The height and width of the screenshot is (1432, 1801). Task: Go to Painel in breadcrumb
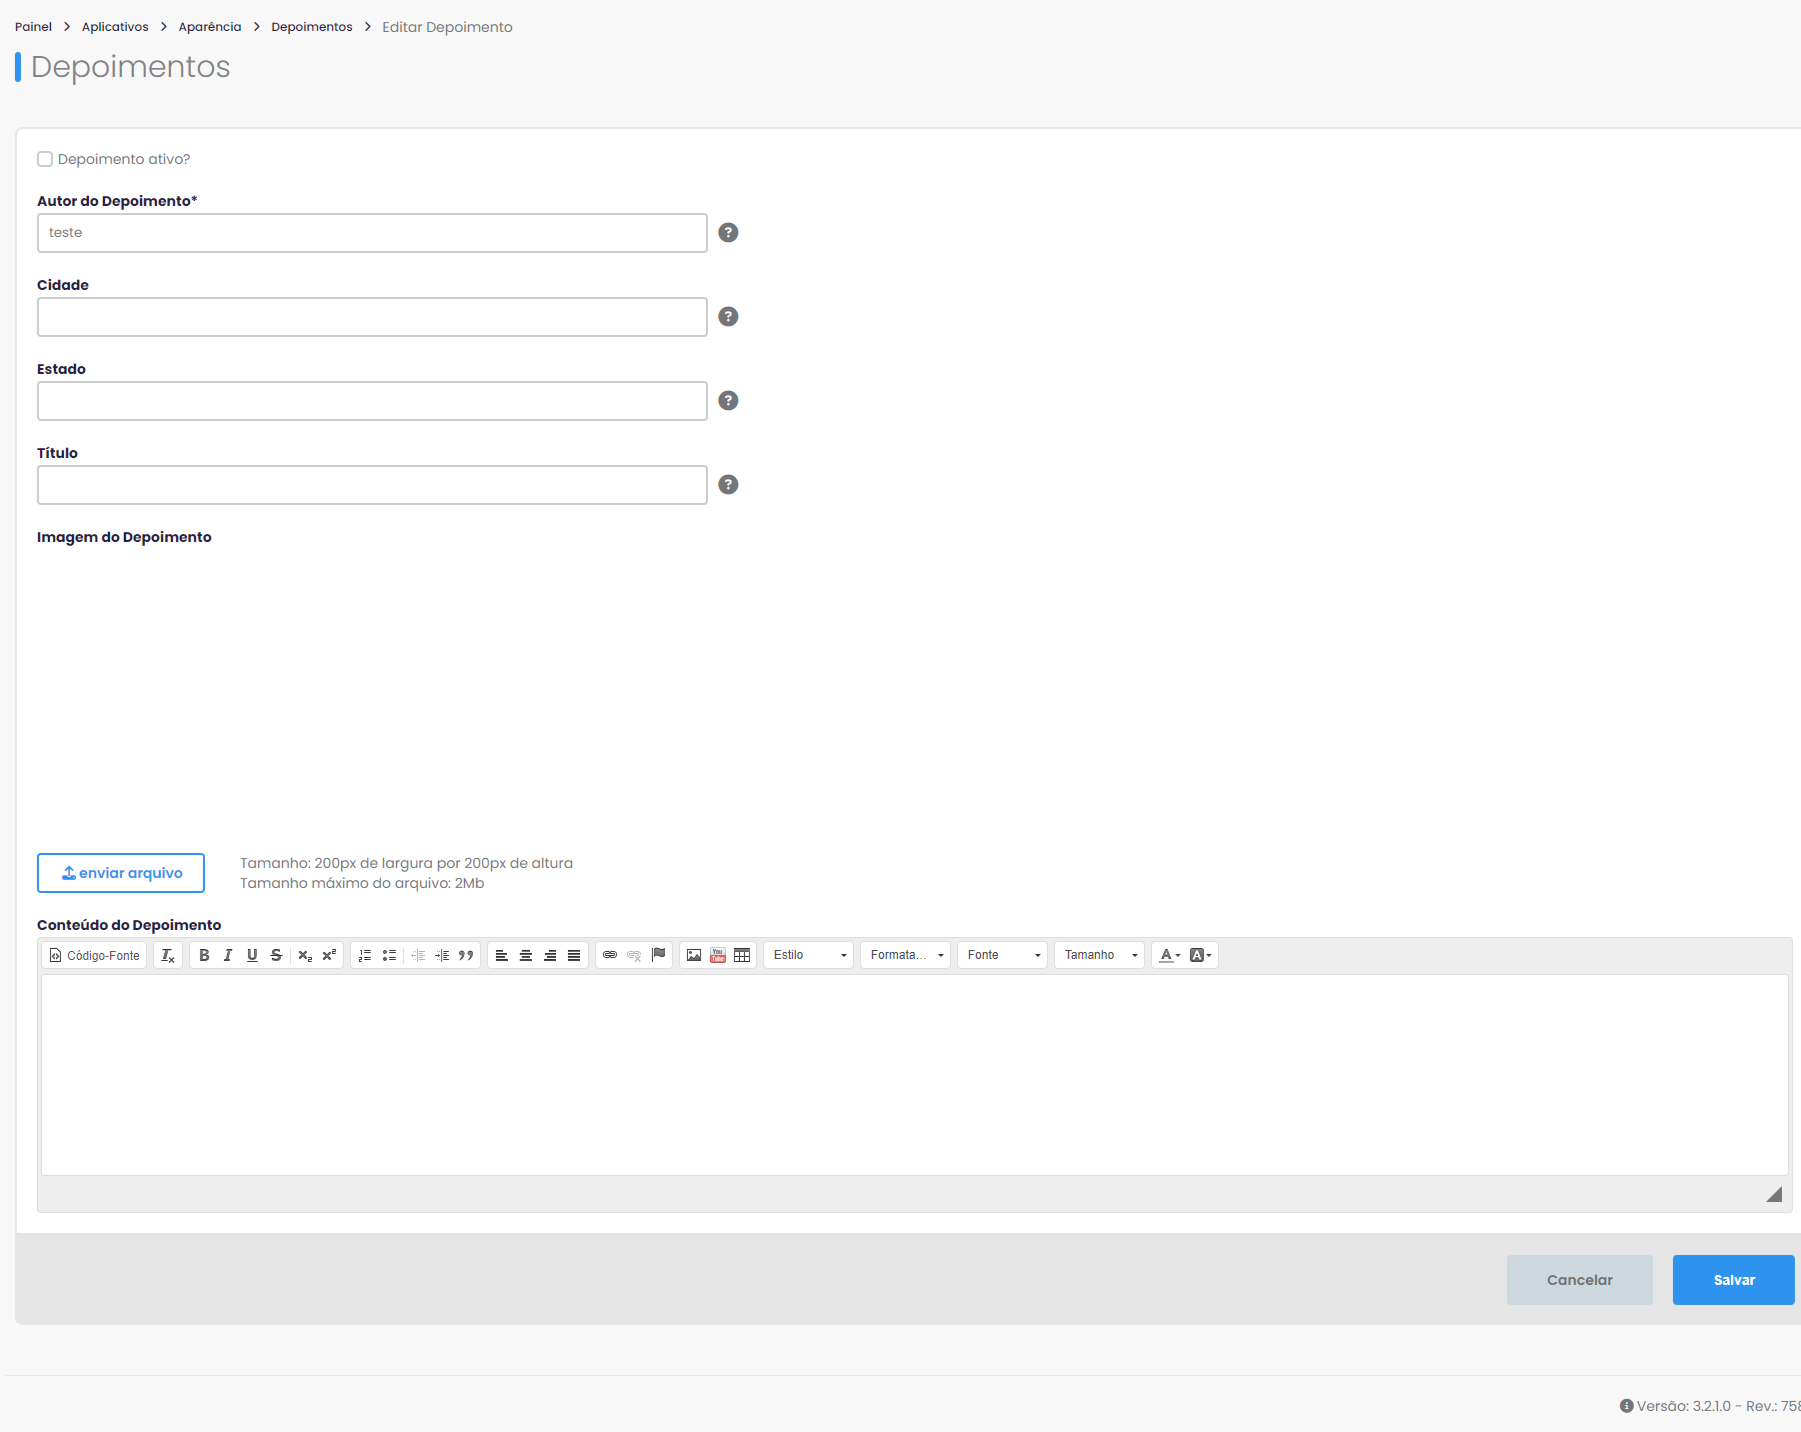click(x=33, y=27)
